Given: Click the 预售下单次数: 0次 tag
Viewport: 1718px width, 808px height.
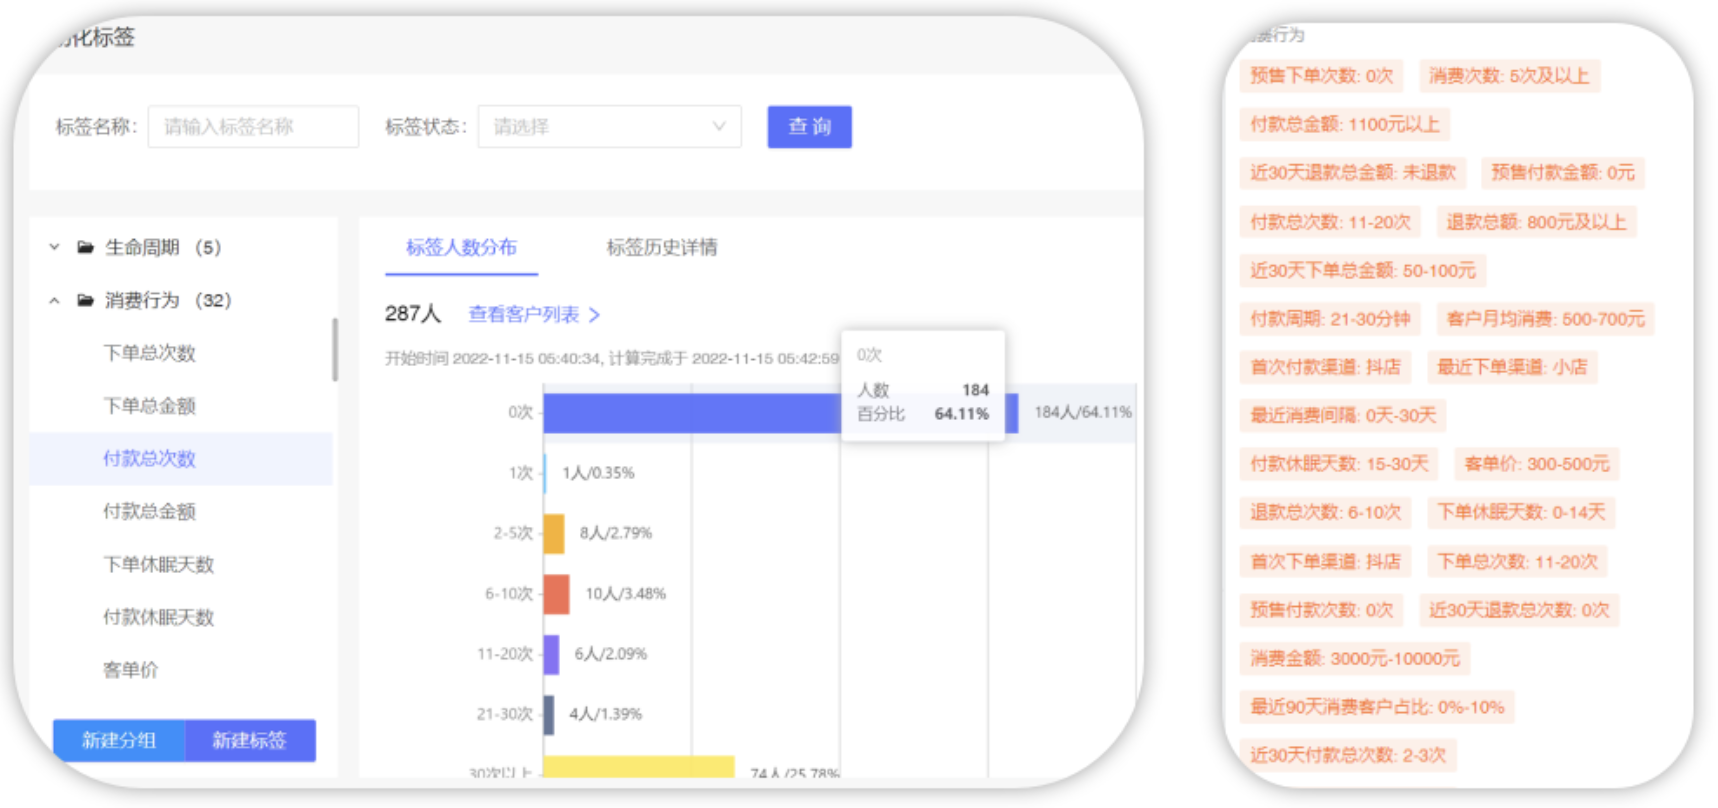Looking at the screenshot, I should 1321,76.
